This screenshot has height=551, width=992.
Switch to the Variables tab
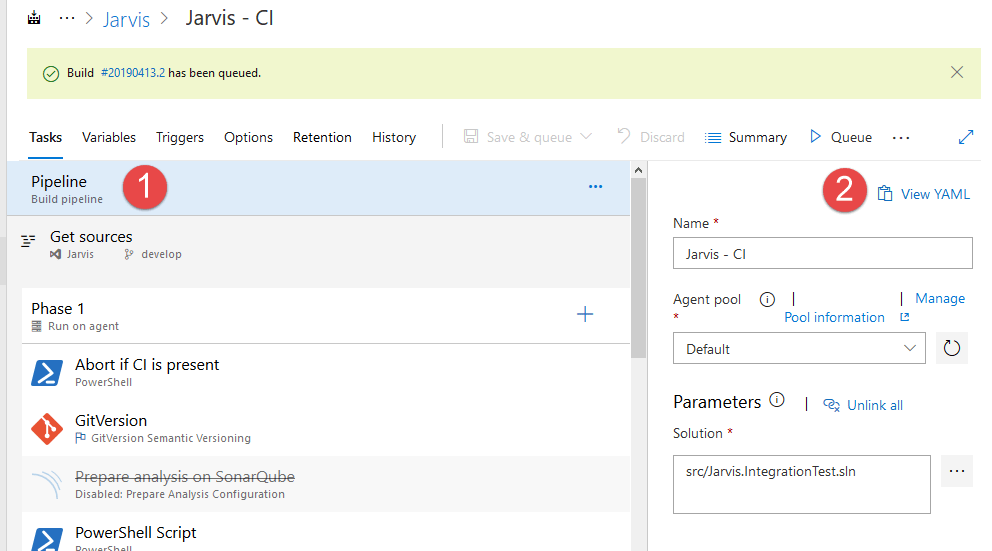click(109, 137)
